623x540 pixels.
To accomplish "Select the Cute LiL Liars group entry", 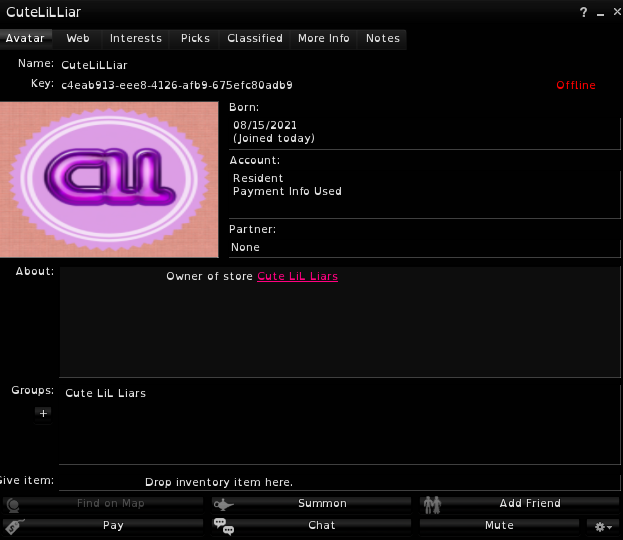I will [x=105, y=393].
